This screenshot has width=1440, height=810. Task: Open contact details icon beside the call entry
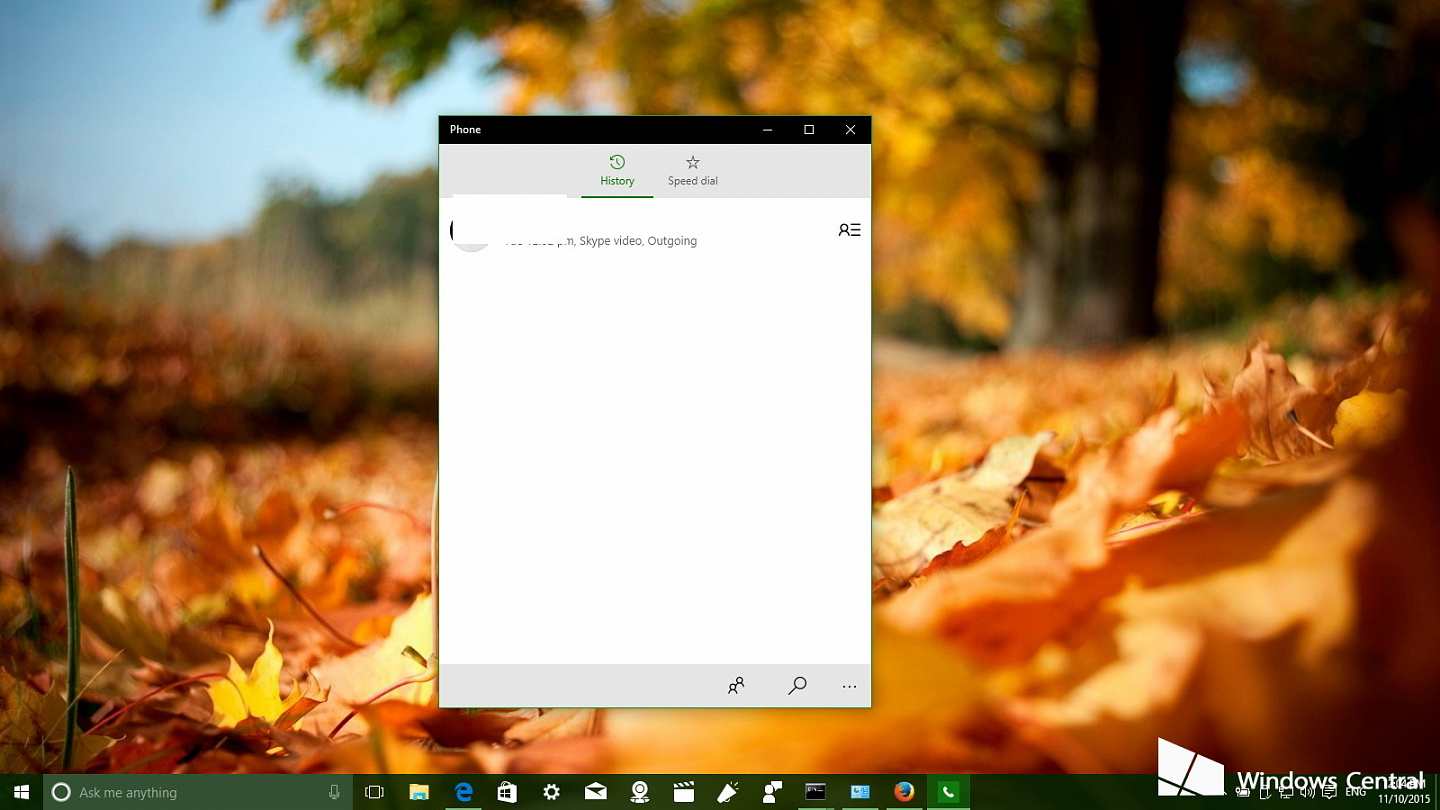849,230
